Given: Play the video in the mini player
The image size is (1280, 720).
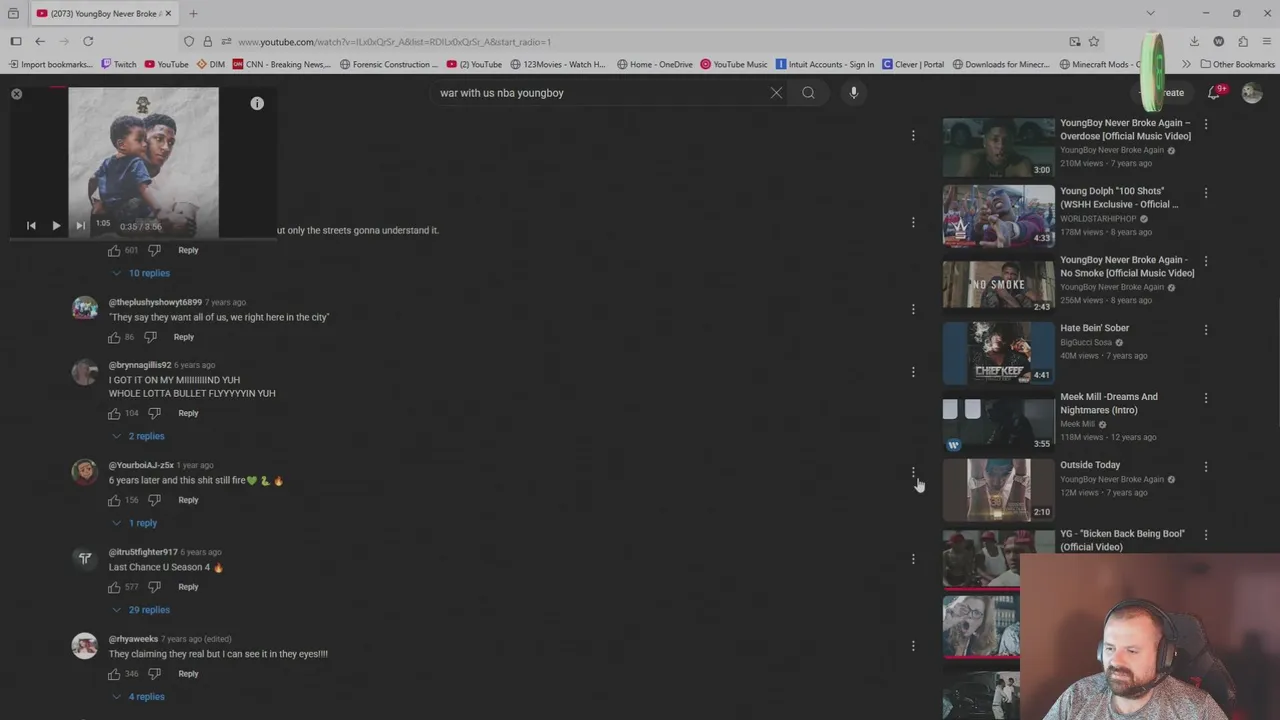Looking at the screenshot, I should (56, 226).
